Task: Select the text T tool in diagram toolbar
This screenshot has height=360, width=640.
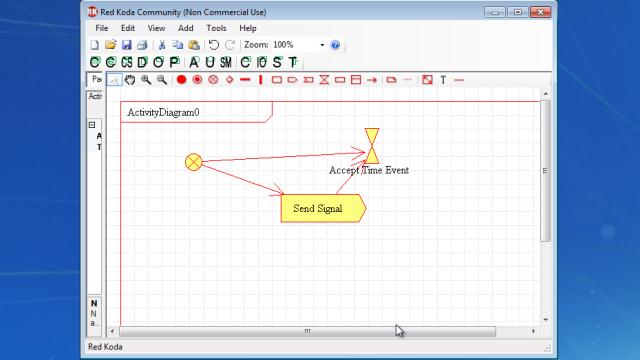Action: pyautogui.click(x=443, y=80)
